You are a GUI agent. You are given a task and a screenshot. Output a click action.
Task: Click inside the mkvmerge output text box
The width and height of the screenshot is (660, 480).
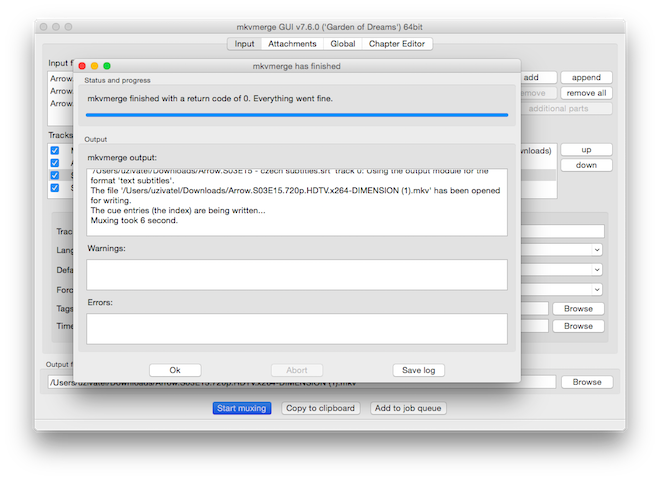pyautogui.click(x=297, y=202)
